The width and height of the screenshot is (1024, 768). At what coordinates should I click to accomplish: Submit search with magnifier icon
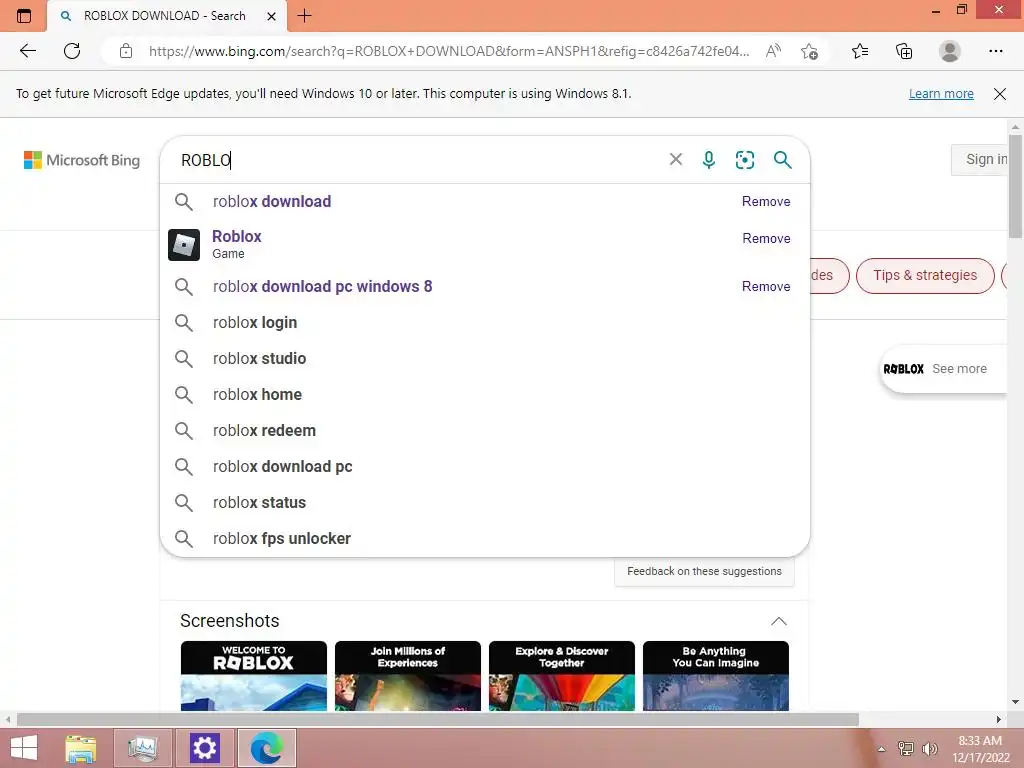point(782,159)
